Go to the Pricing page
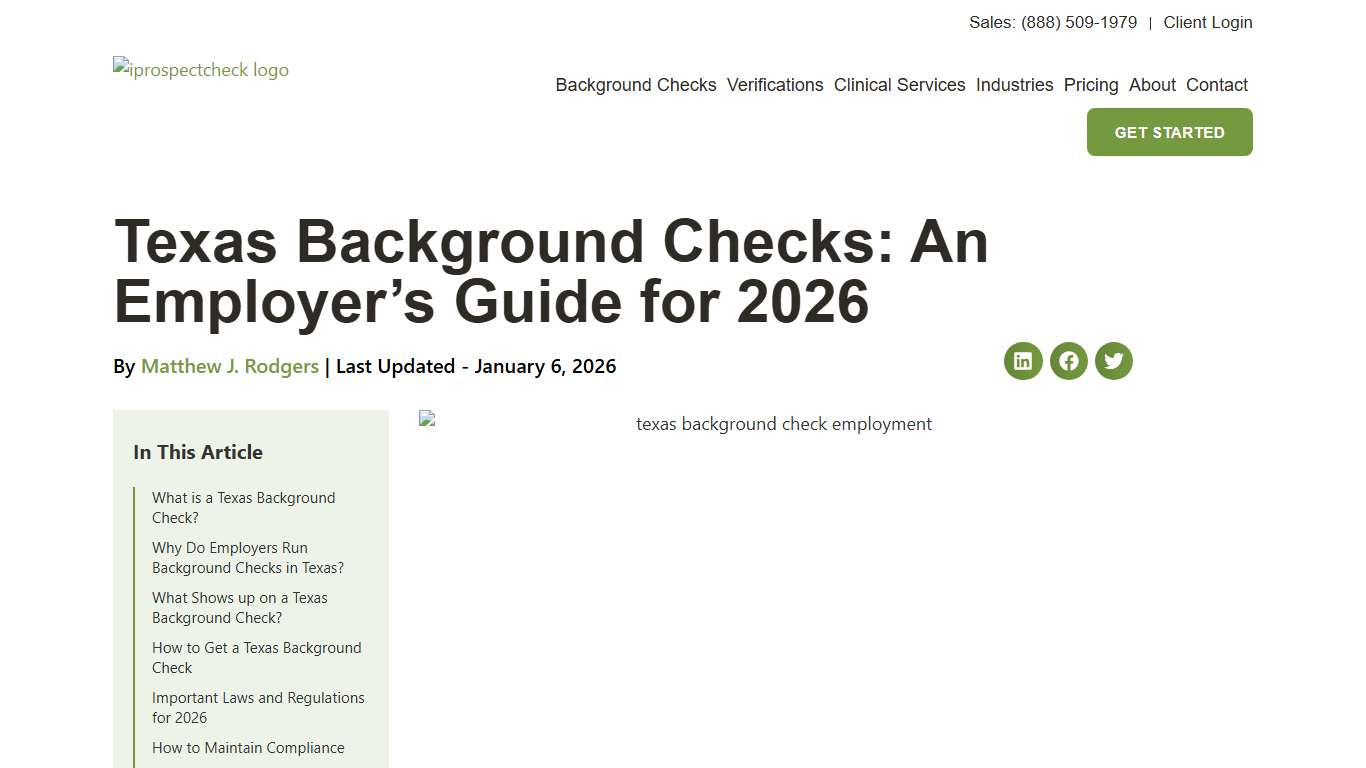This screenshot has height=768, width=1366. pos(1091,85)
